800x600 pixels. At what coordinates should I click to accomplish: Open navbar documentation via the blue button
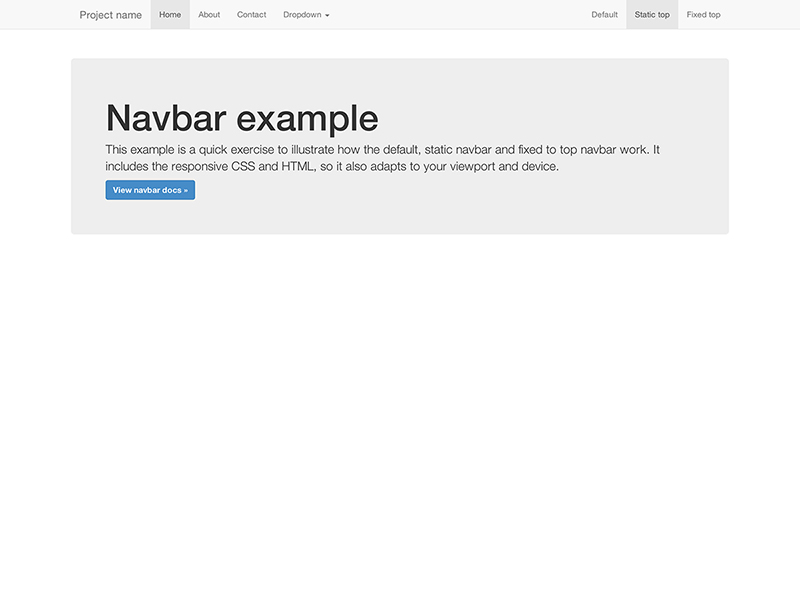pyautogui.click(x=150, y=189)
